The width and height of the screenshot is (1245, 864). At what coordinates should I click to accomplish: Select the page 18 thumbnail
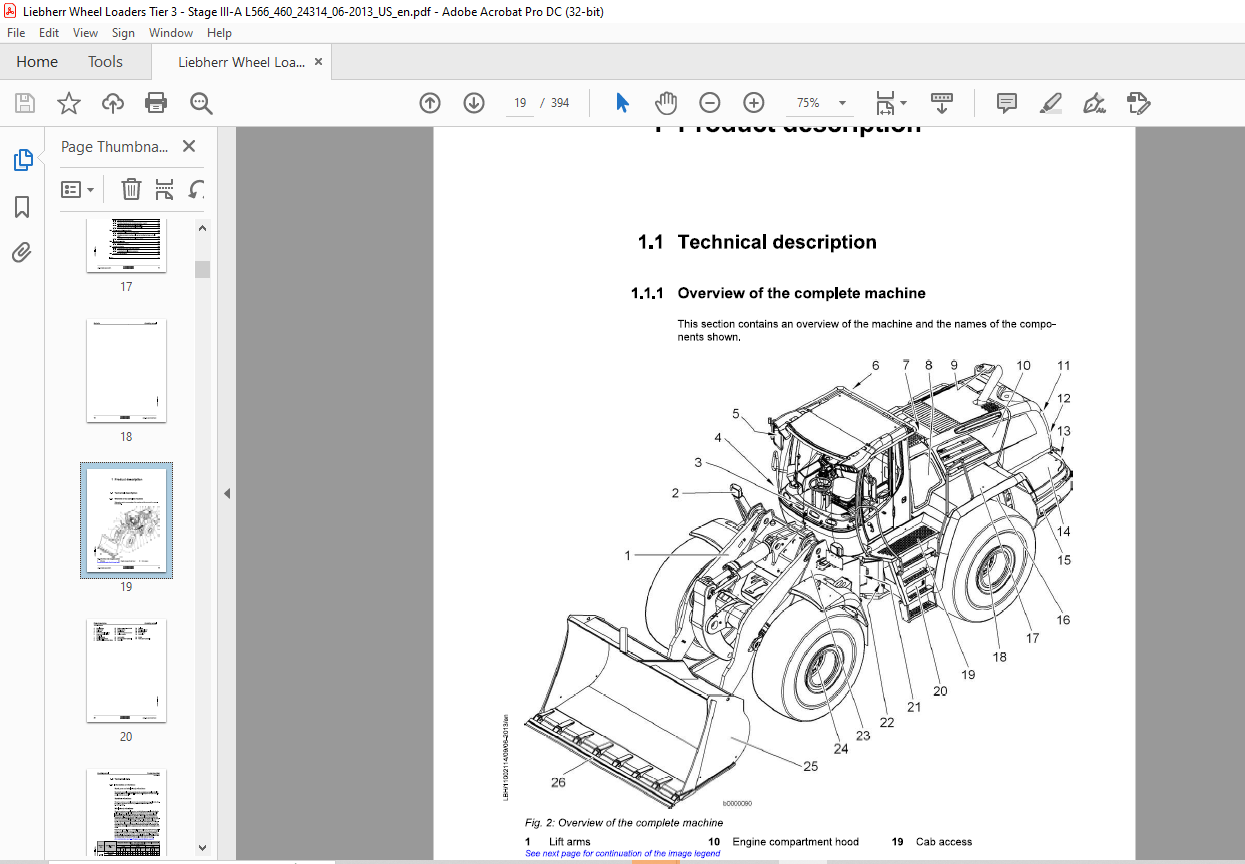click(126, 371)
